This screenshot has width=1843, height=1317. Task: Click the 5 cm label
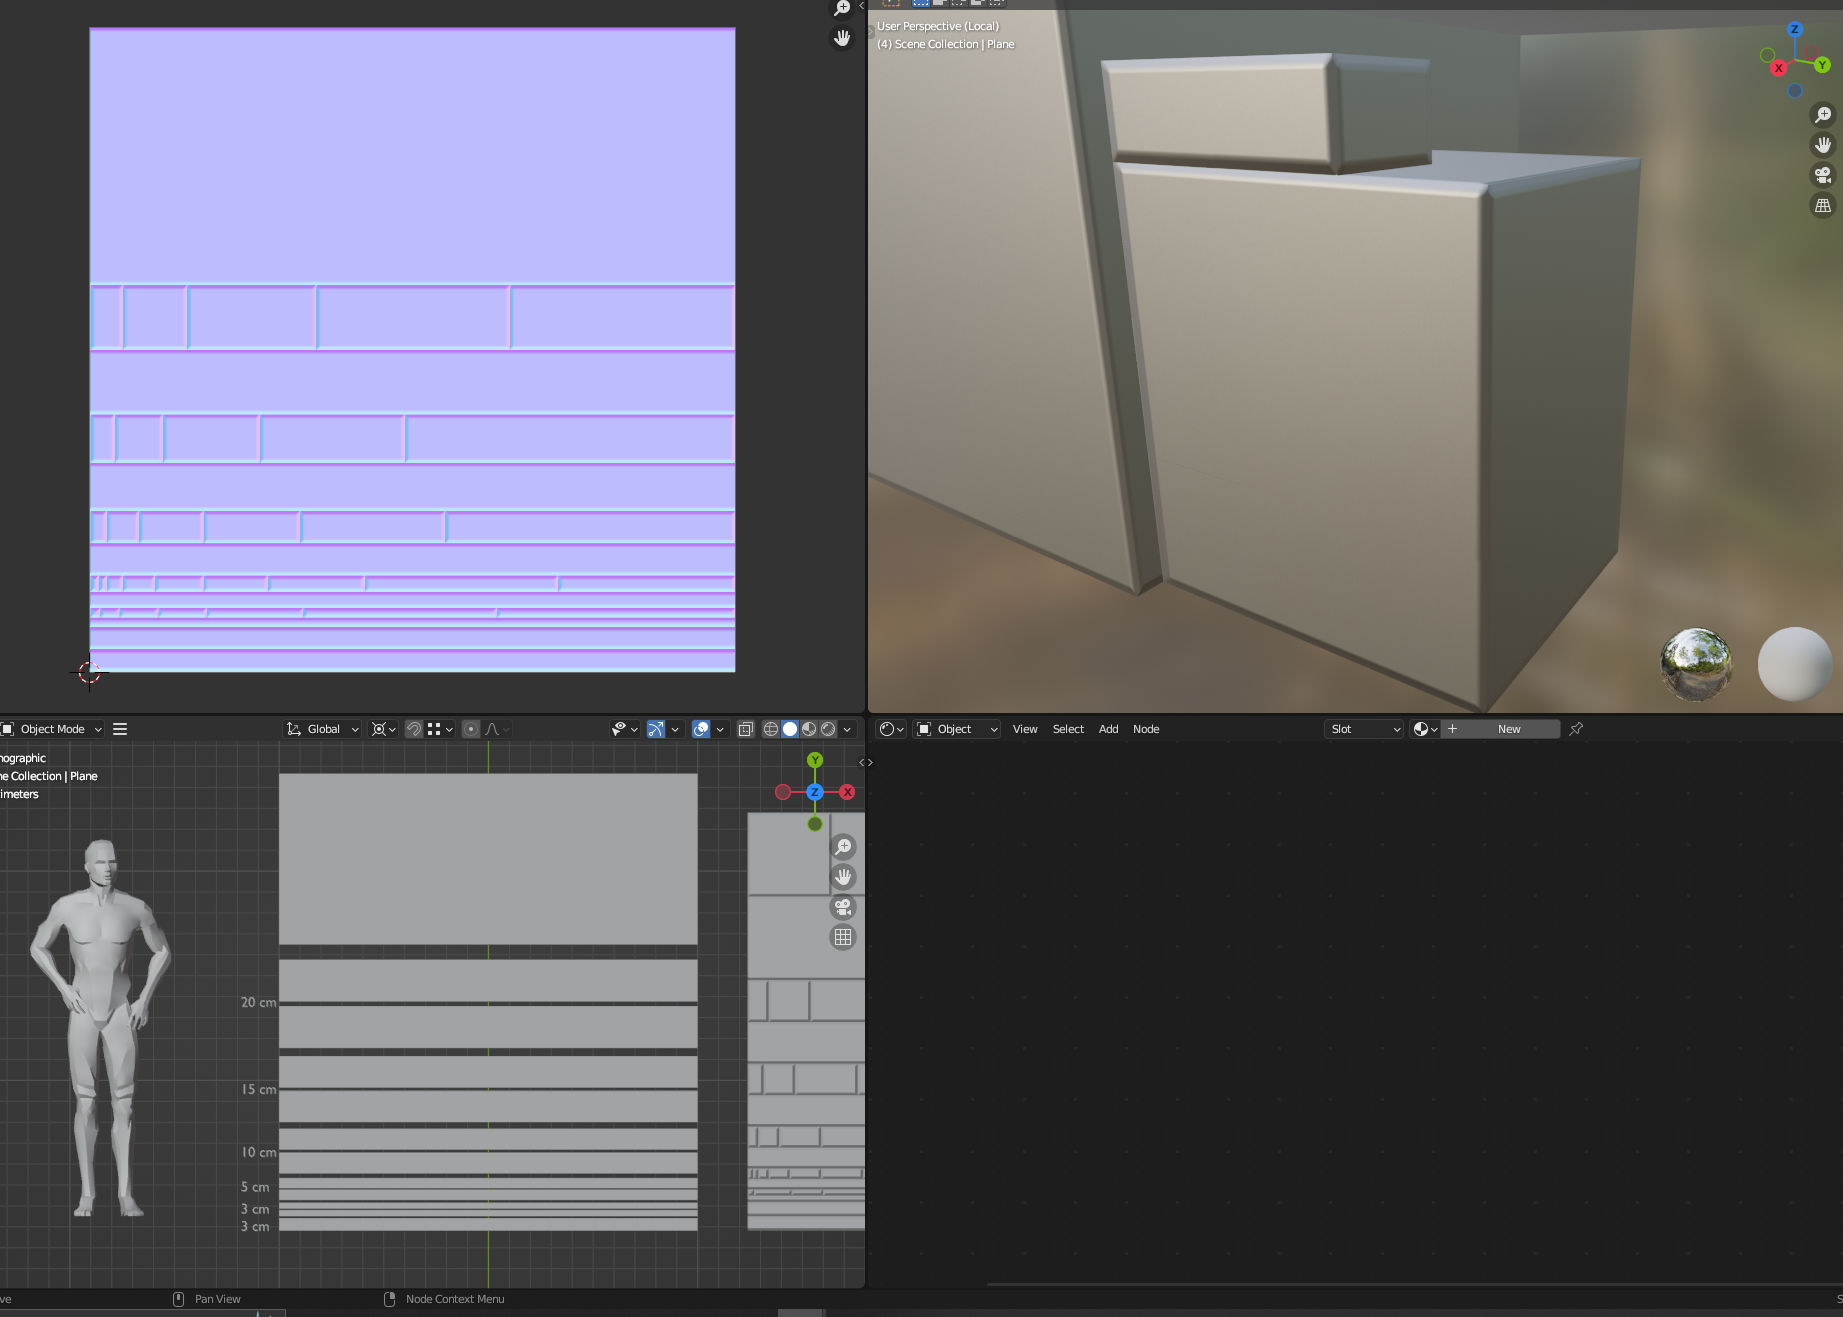click(255, 1187)
